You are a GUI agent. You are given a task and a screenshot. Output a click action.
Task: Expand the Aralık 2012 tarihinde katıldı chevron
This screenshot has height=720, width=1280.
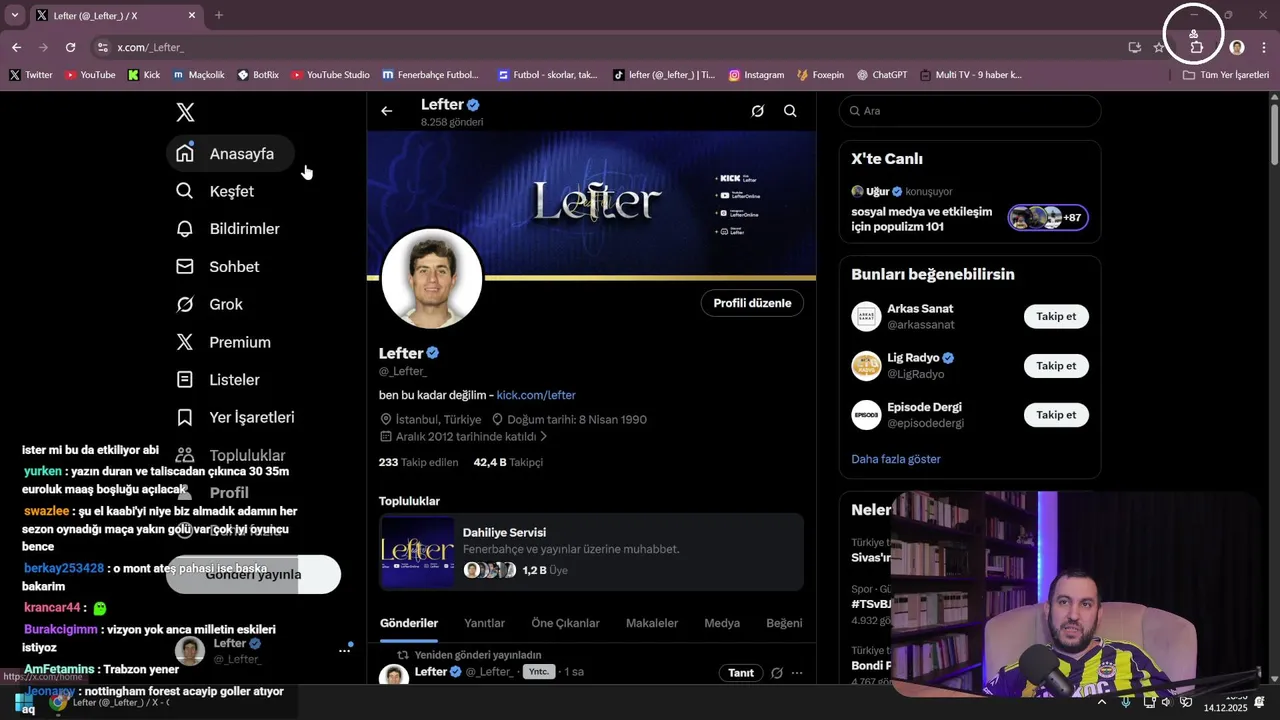click(x=543, y=437)
